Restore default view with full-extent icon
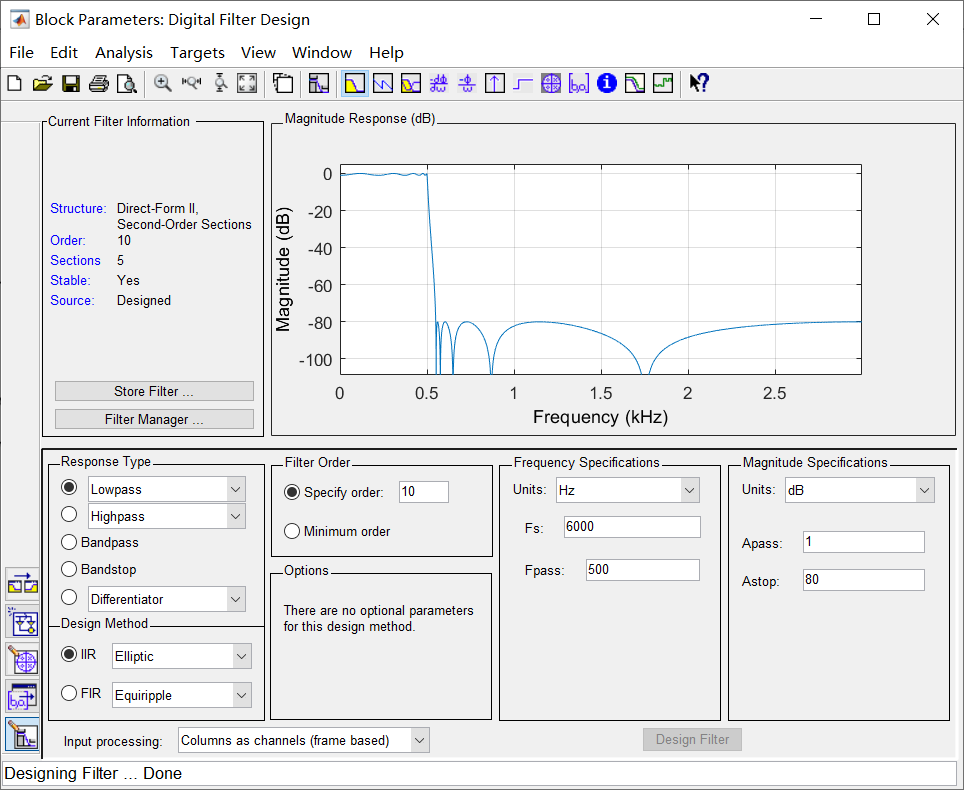 [247, 83]
